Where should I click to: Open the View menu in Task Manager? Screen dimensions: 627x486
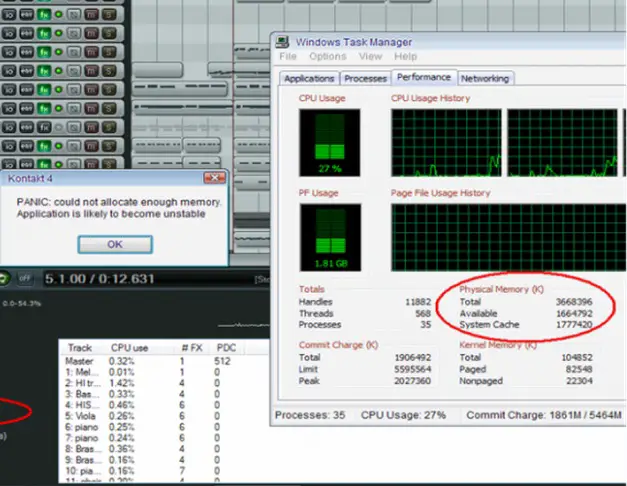tap(370, 56)
